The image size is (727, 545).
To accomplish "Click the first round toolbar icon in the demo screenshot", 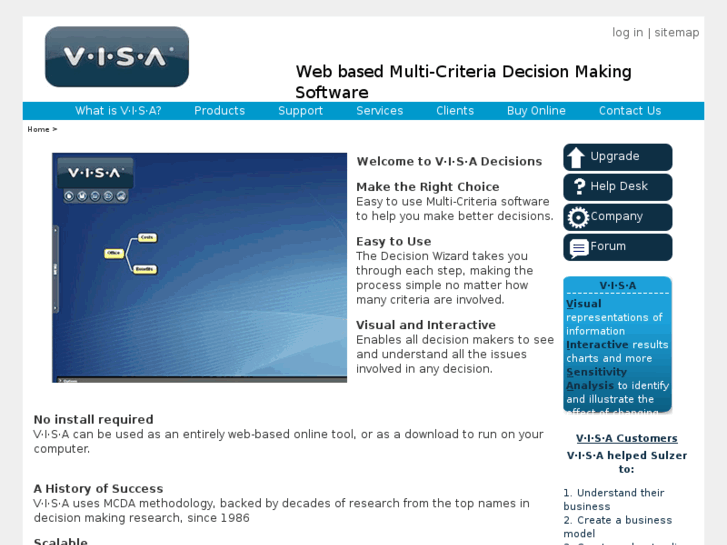I will point(69,196).
